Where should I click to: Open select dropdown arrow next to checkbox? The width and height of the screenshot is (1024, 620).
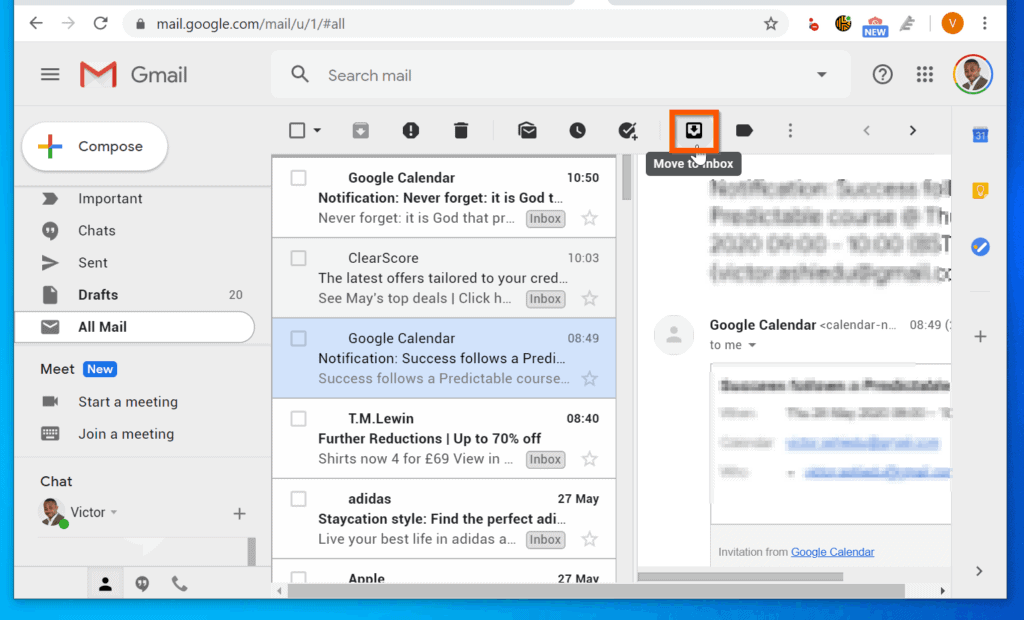pyautogui.click(x=317, y=131)
